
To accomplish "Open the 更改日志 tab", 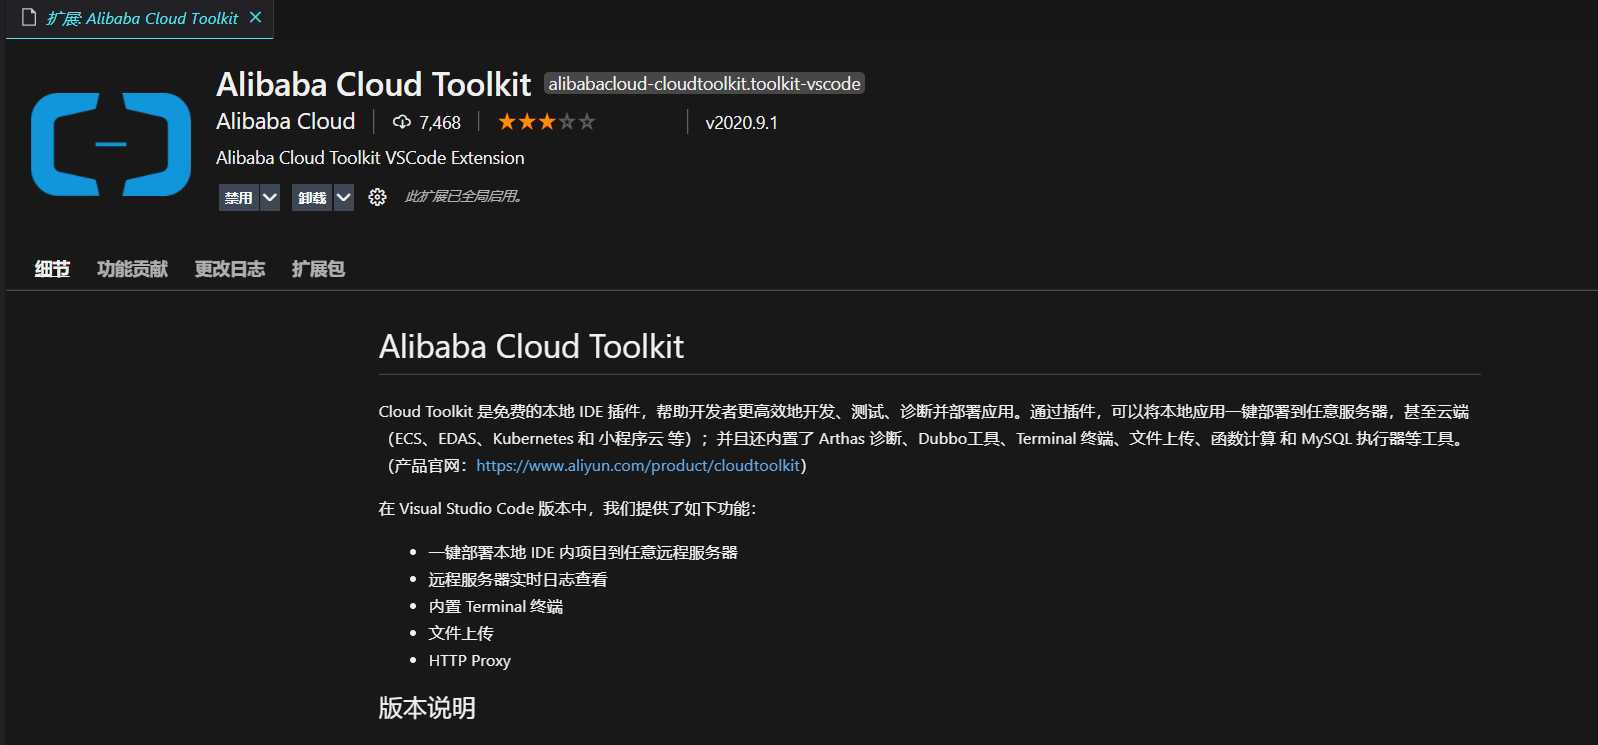I will point(230,269).
